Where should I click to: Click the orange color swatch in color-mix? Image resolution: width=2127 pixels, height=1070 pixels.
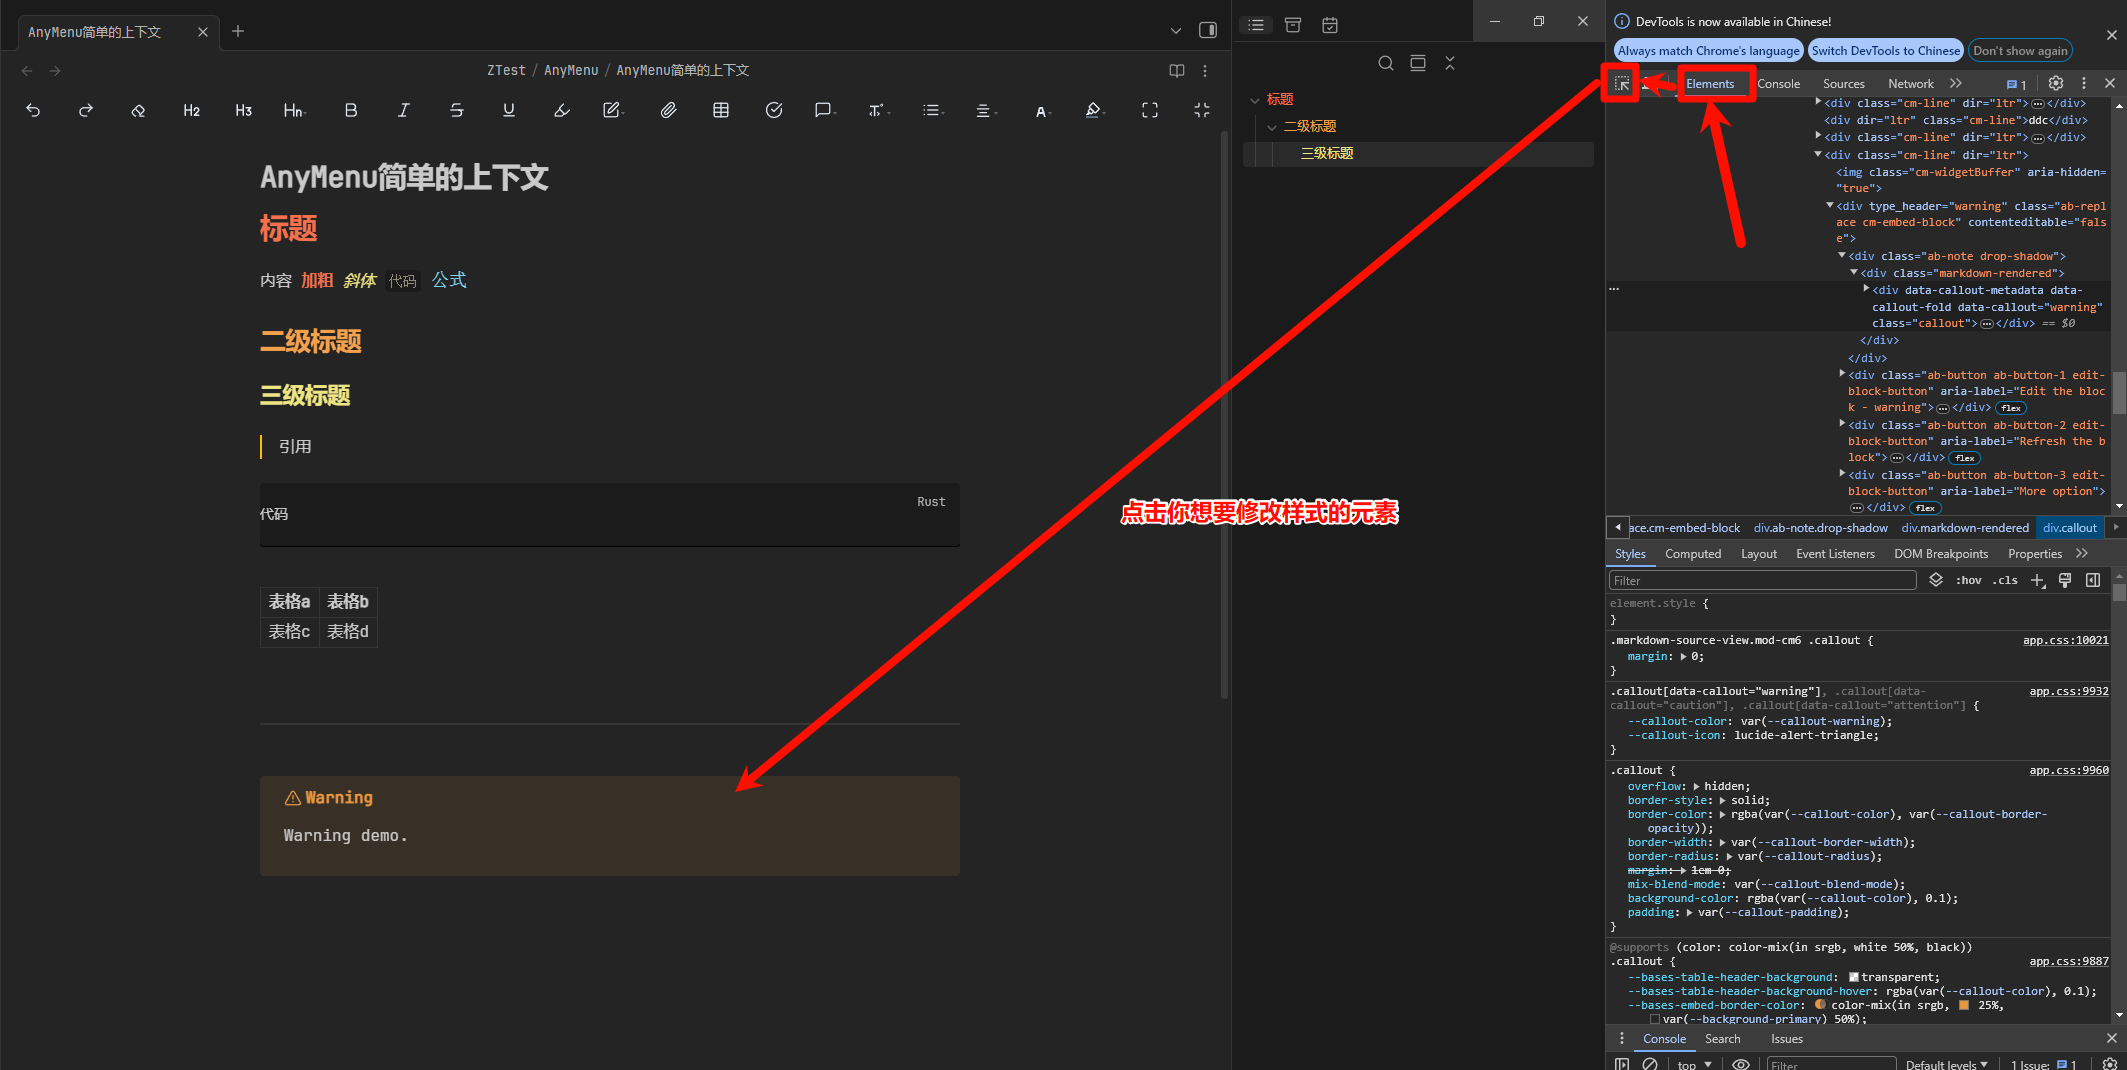point(1964,1005)
